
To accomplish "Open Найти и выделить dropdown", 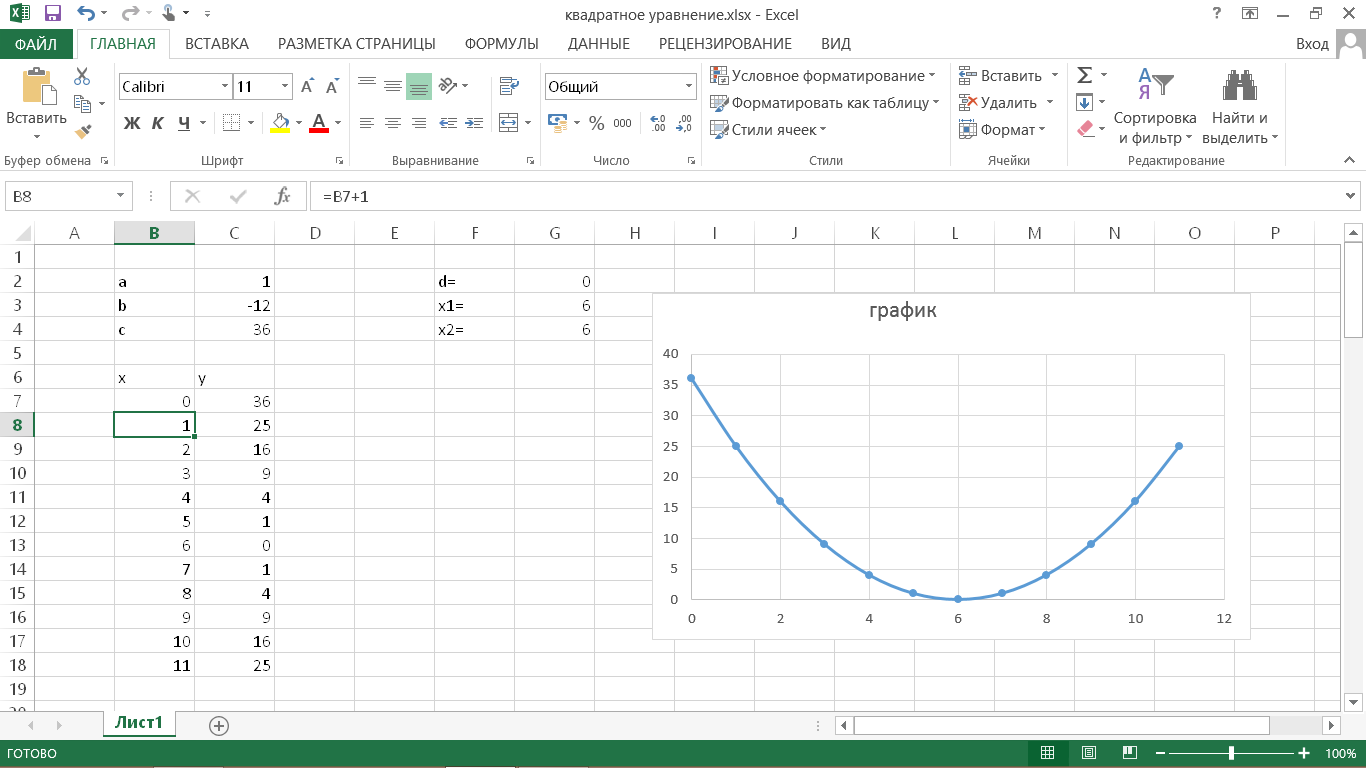I will click(x=1240, y=106).
